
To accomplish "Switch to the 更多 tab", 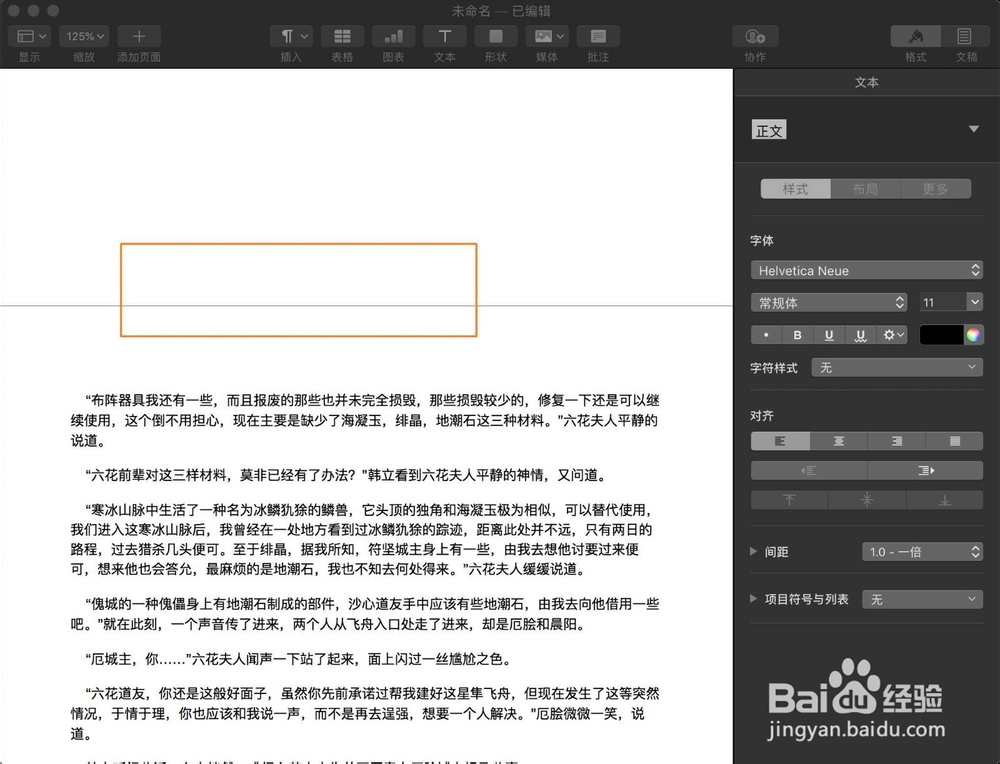I will [x=937, y=188].
